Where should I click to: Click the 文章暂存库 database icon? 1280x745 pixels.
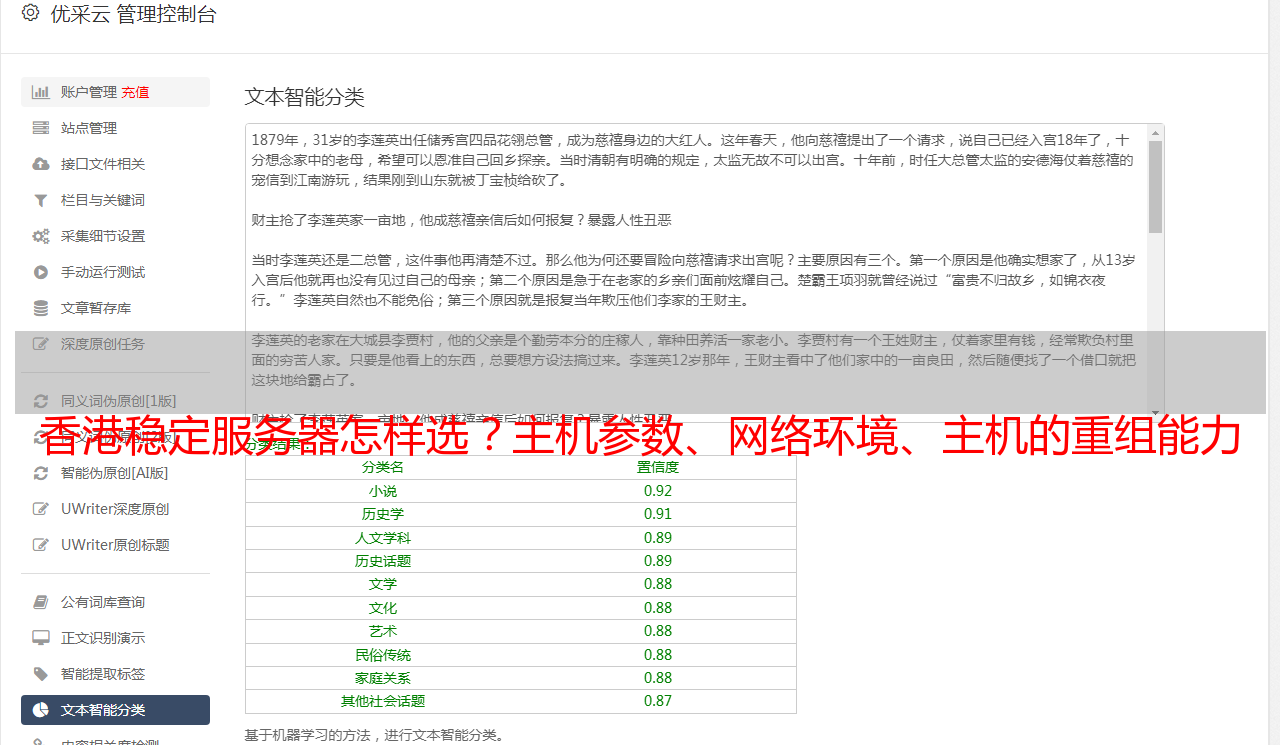click(41, 308)
